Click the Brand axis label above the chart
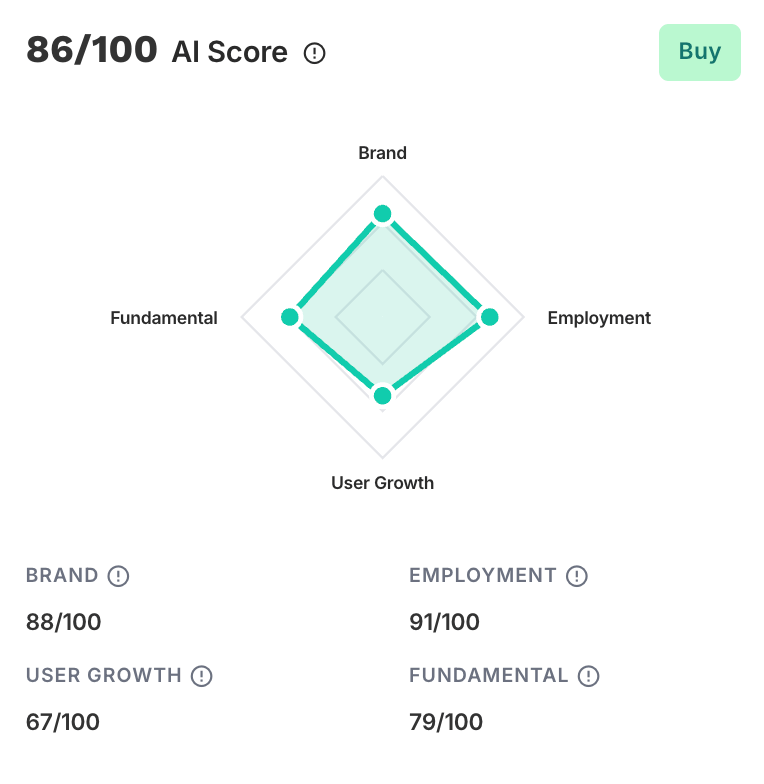The height and width of the screenshot is (784, 764). pos(382,153)
